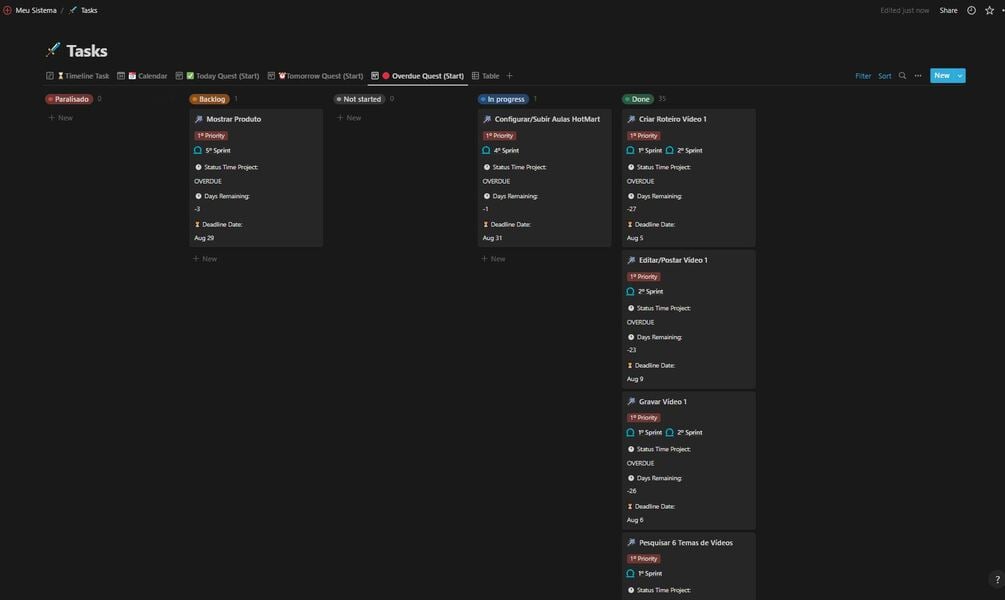1005x600 pixels.
Task: Open Meu Sistema breadcrumb link
Action: pyautogui.click(x=35, y=10)
